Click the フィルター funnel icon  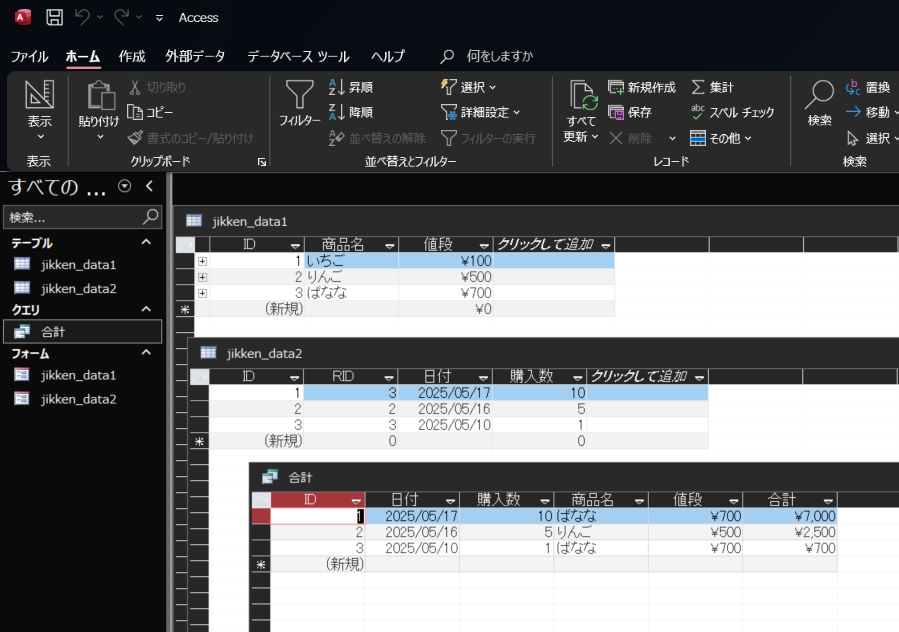coord(299,94)
